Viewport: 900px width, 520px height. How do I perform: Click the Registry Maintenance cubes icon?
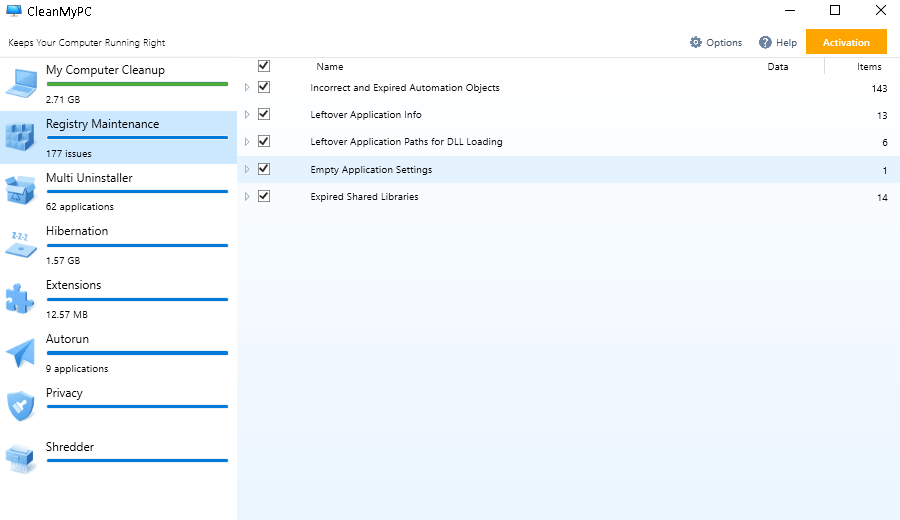point(21,137)
